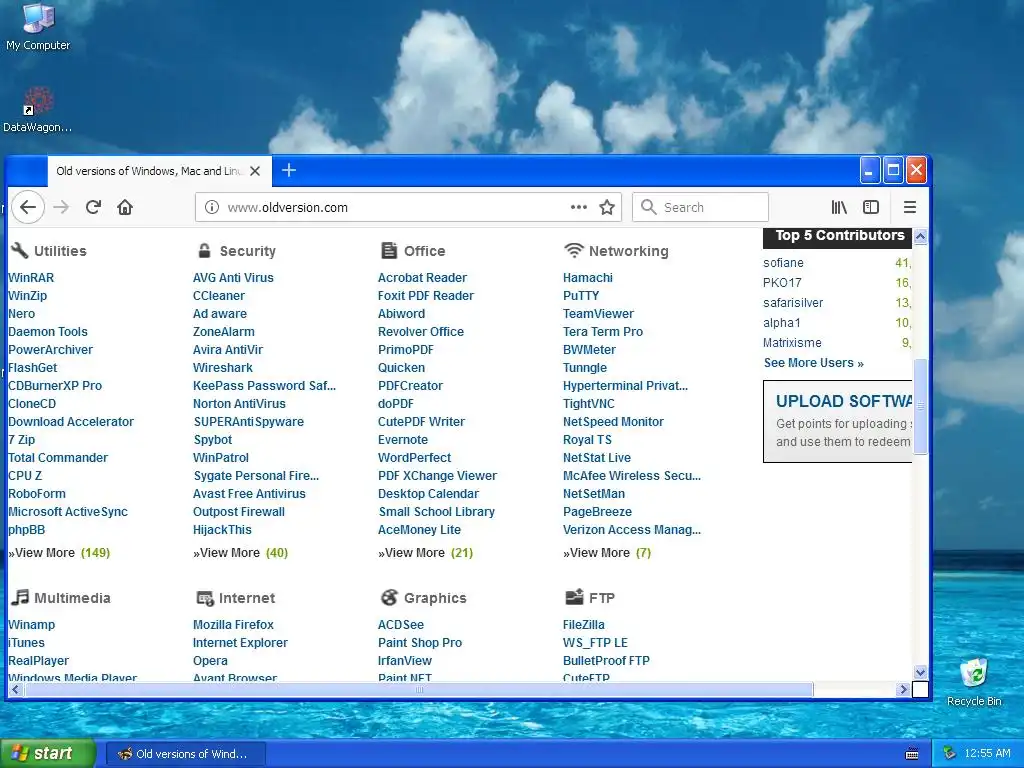Click the Multimedia music note icon
The height and width of the screenshot is (768, 1024).
(20, 597)
